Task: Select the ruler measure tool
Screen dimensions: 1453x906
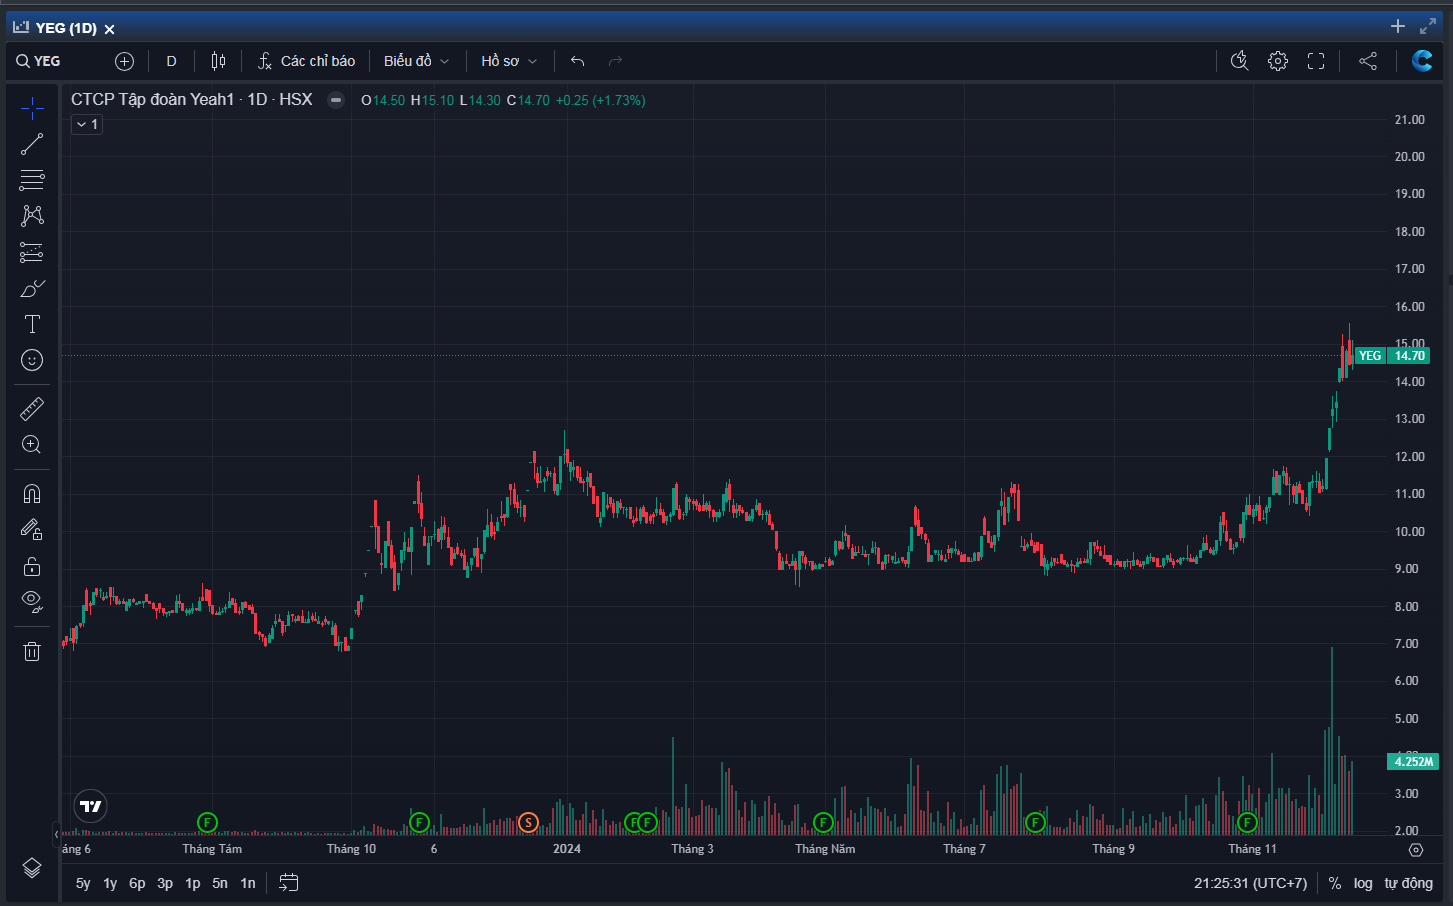Action: (x=32, y=409)
